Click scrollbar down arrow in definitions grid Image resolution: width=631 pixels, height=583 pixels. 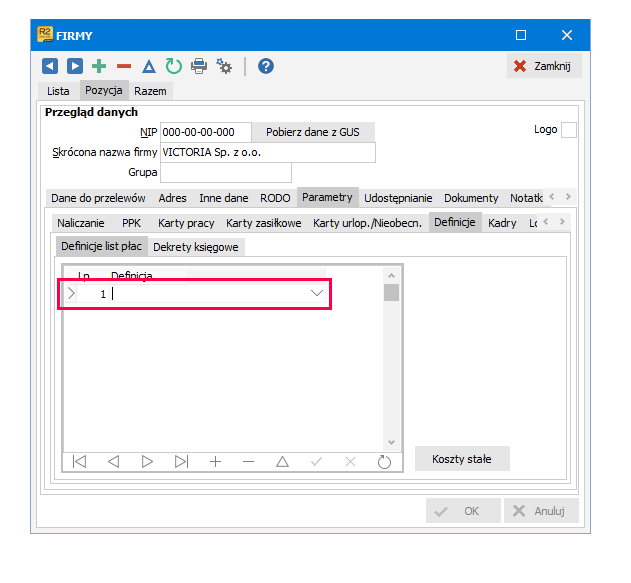(x=391, y=443)
